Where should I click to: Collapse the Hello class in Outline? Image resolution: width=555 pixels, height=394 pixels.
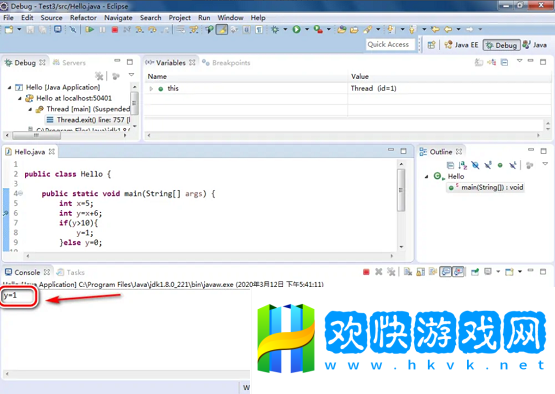427,176
